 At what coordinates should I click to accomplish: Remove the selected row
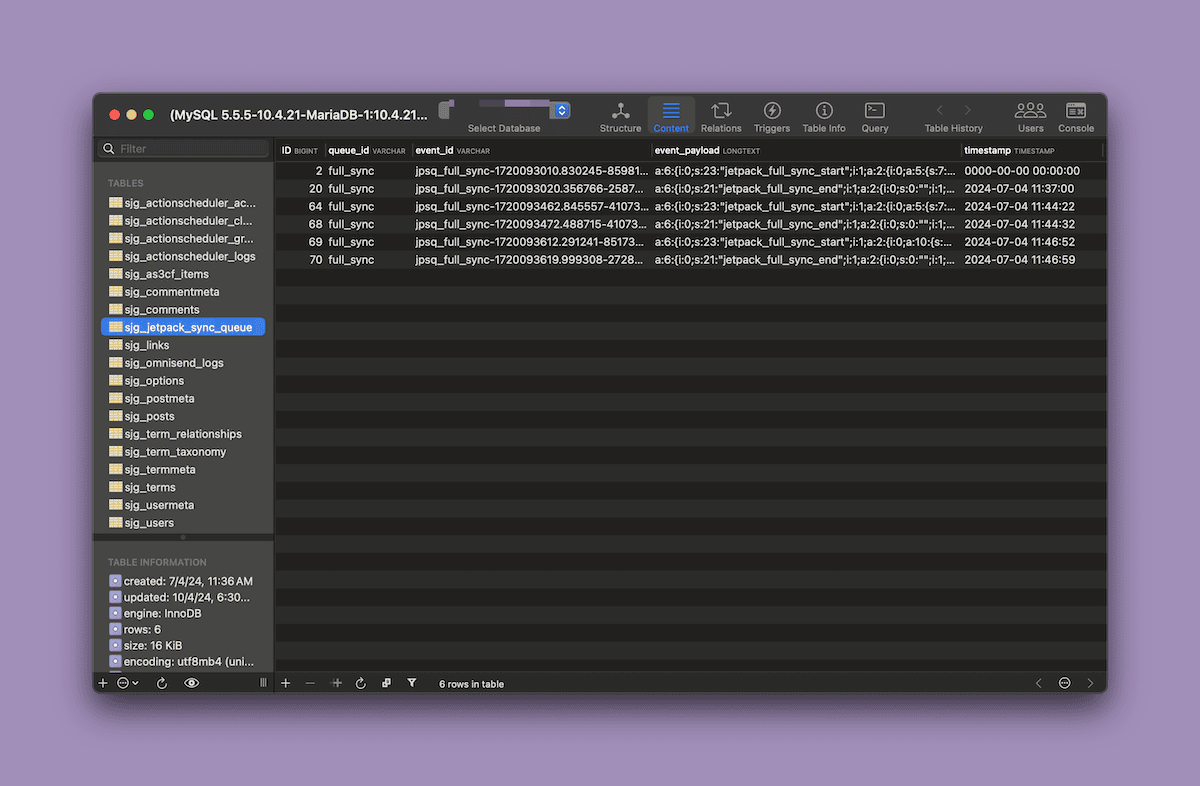(310, 683)
